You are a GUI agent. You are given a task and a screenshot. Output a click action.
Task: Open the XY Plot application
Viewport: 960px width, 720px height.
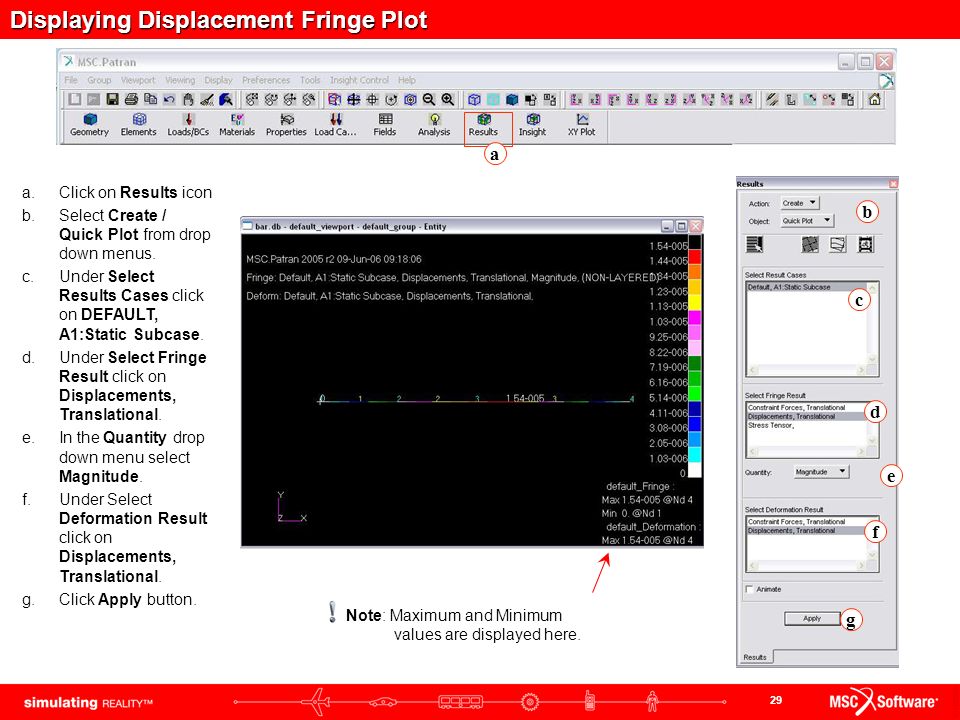582,125
